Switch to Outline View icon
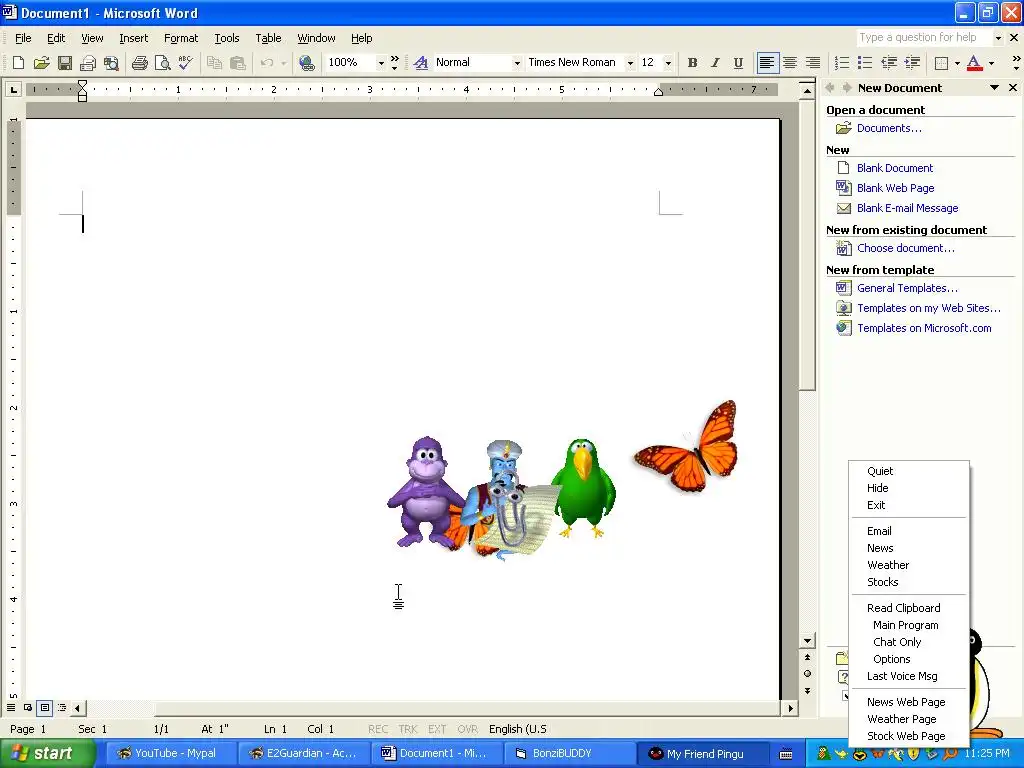Screen dimensions: 1024x768 click(x=61, y=707)
